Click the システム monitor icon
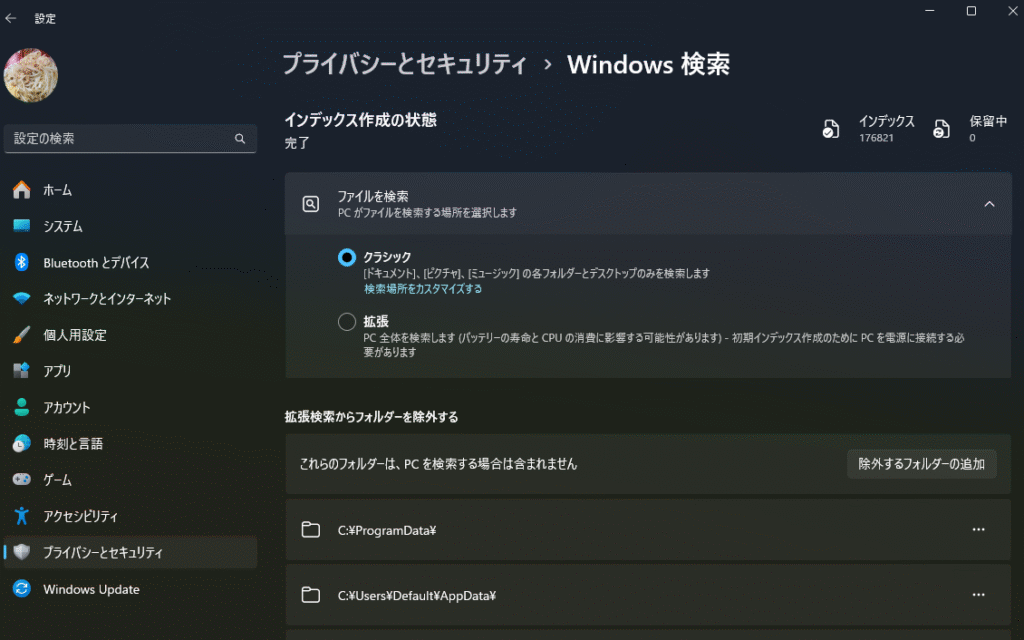Screen dimensions: 1024x640 22,226
